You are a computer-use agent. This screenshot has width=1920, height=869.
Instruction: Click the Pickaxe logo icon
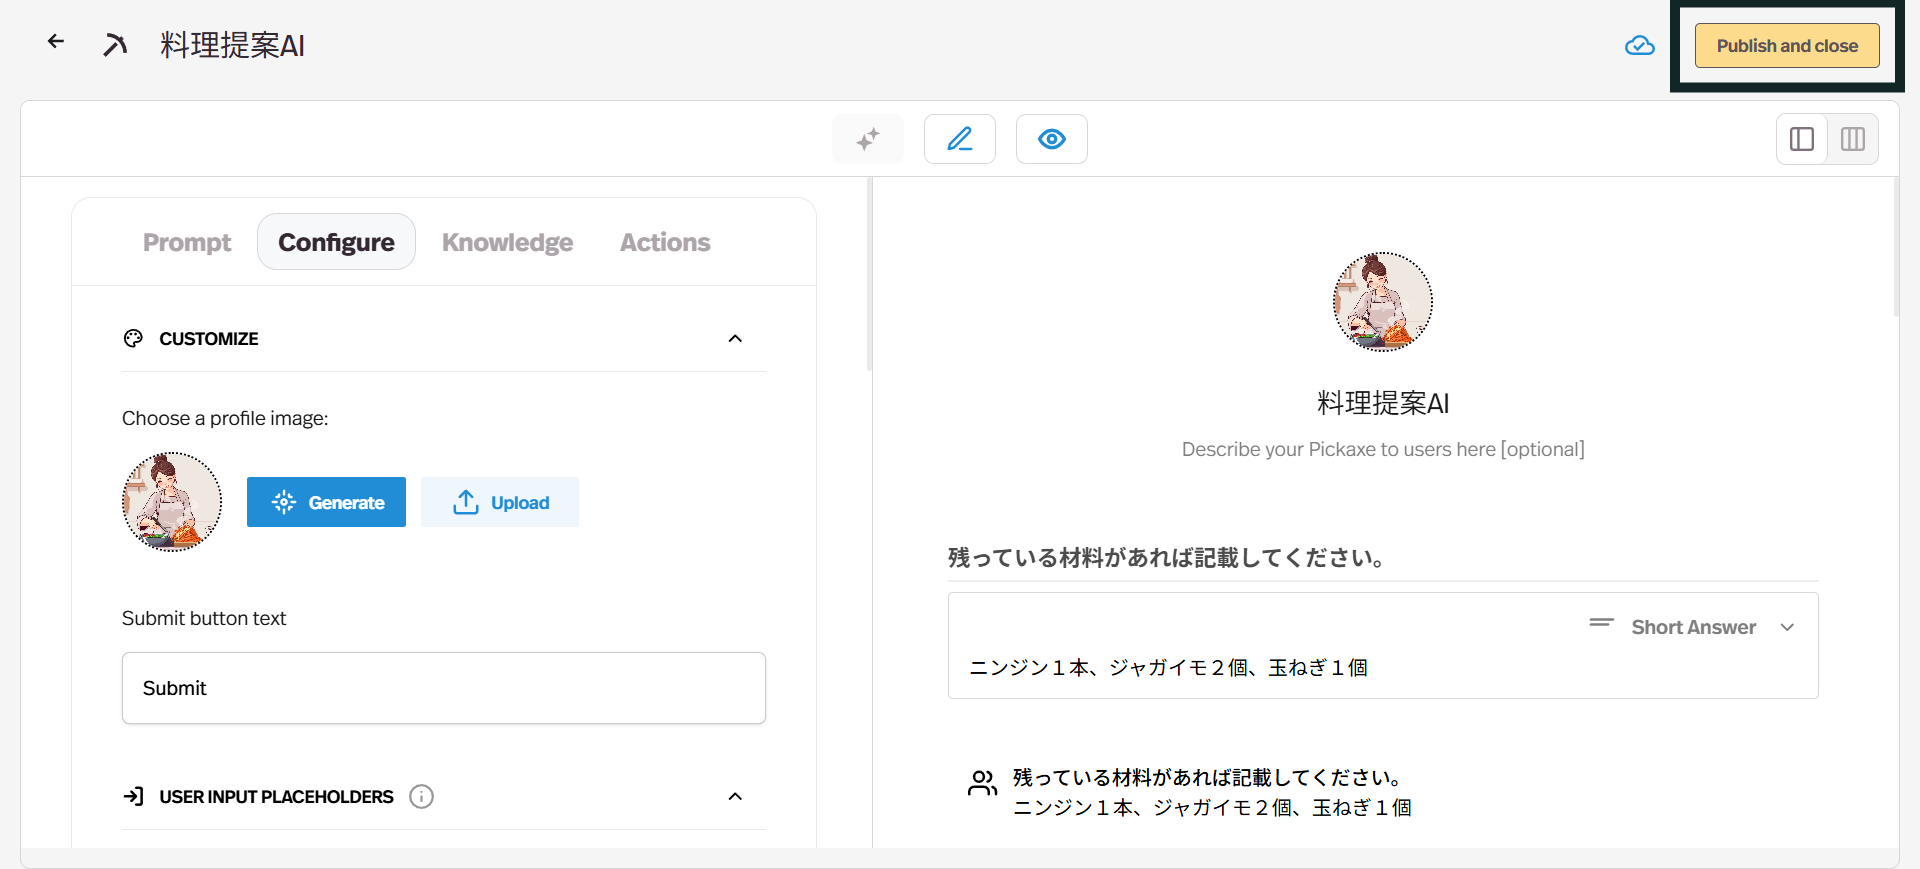coord(115,45)
